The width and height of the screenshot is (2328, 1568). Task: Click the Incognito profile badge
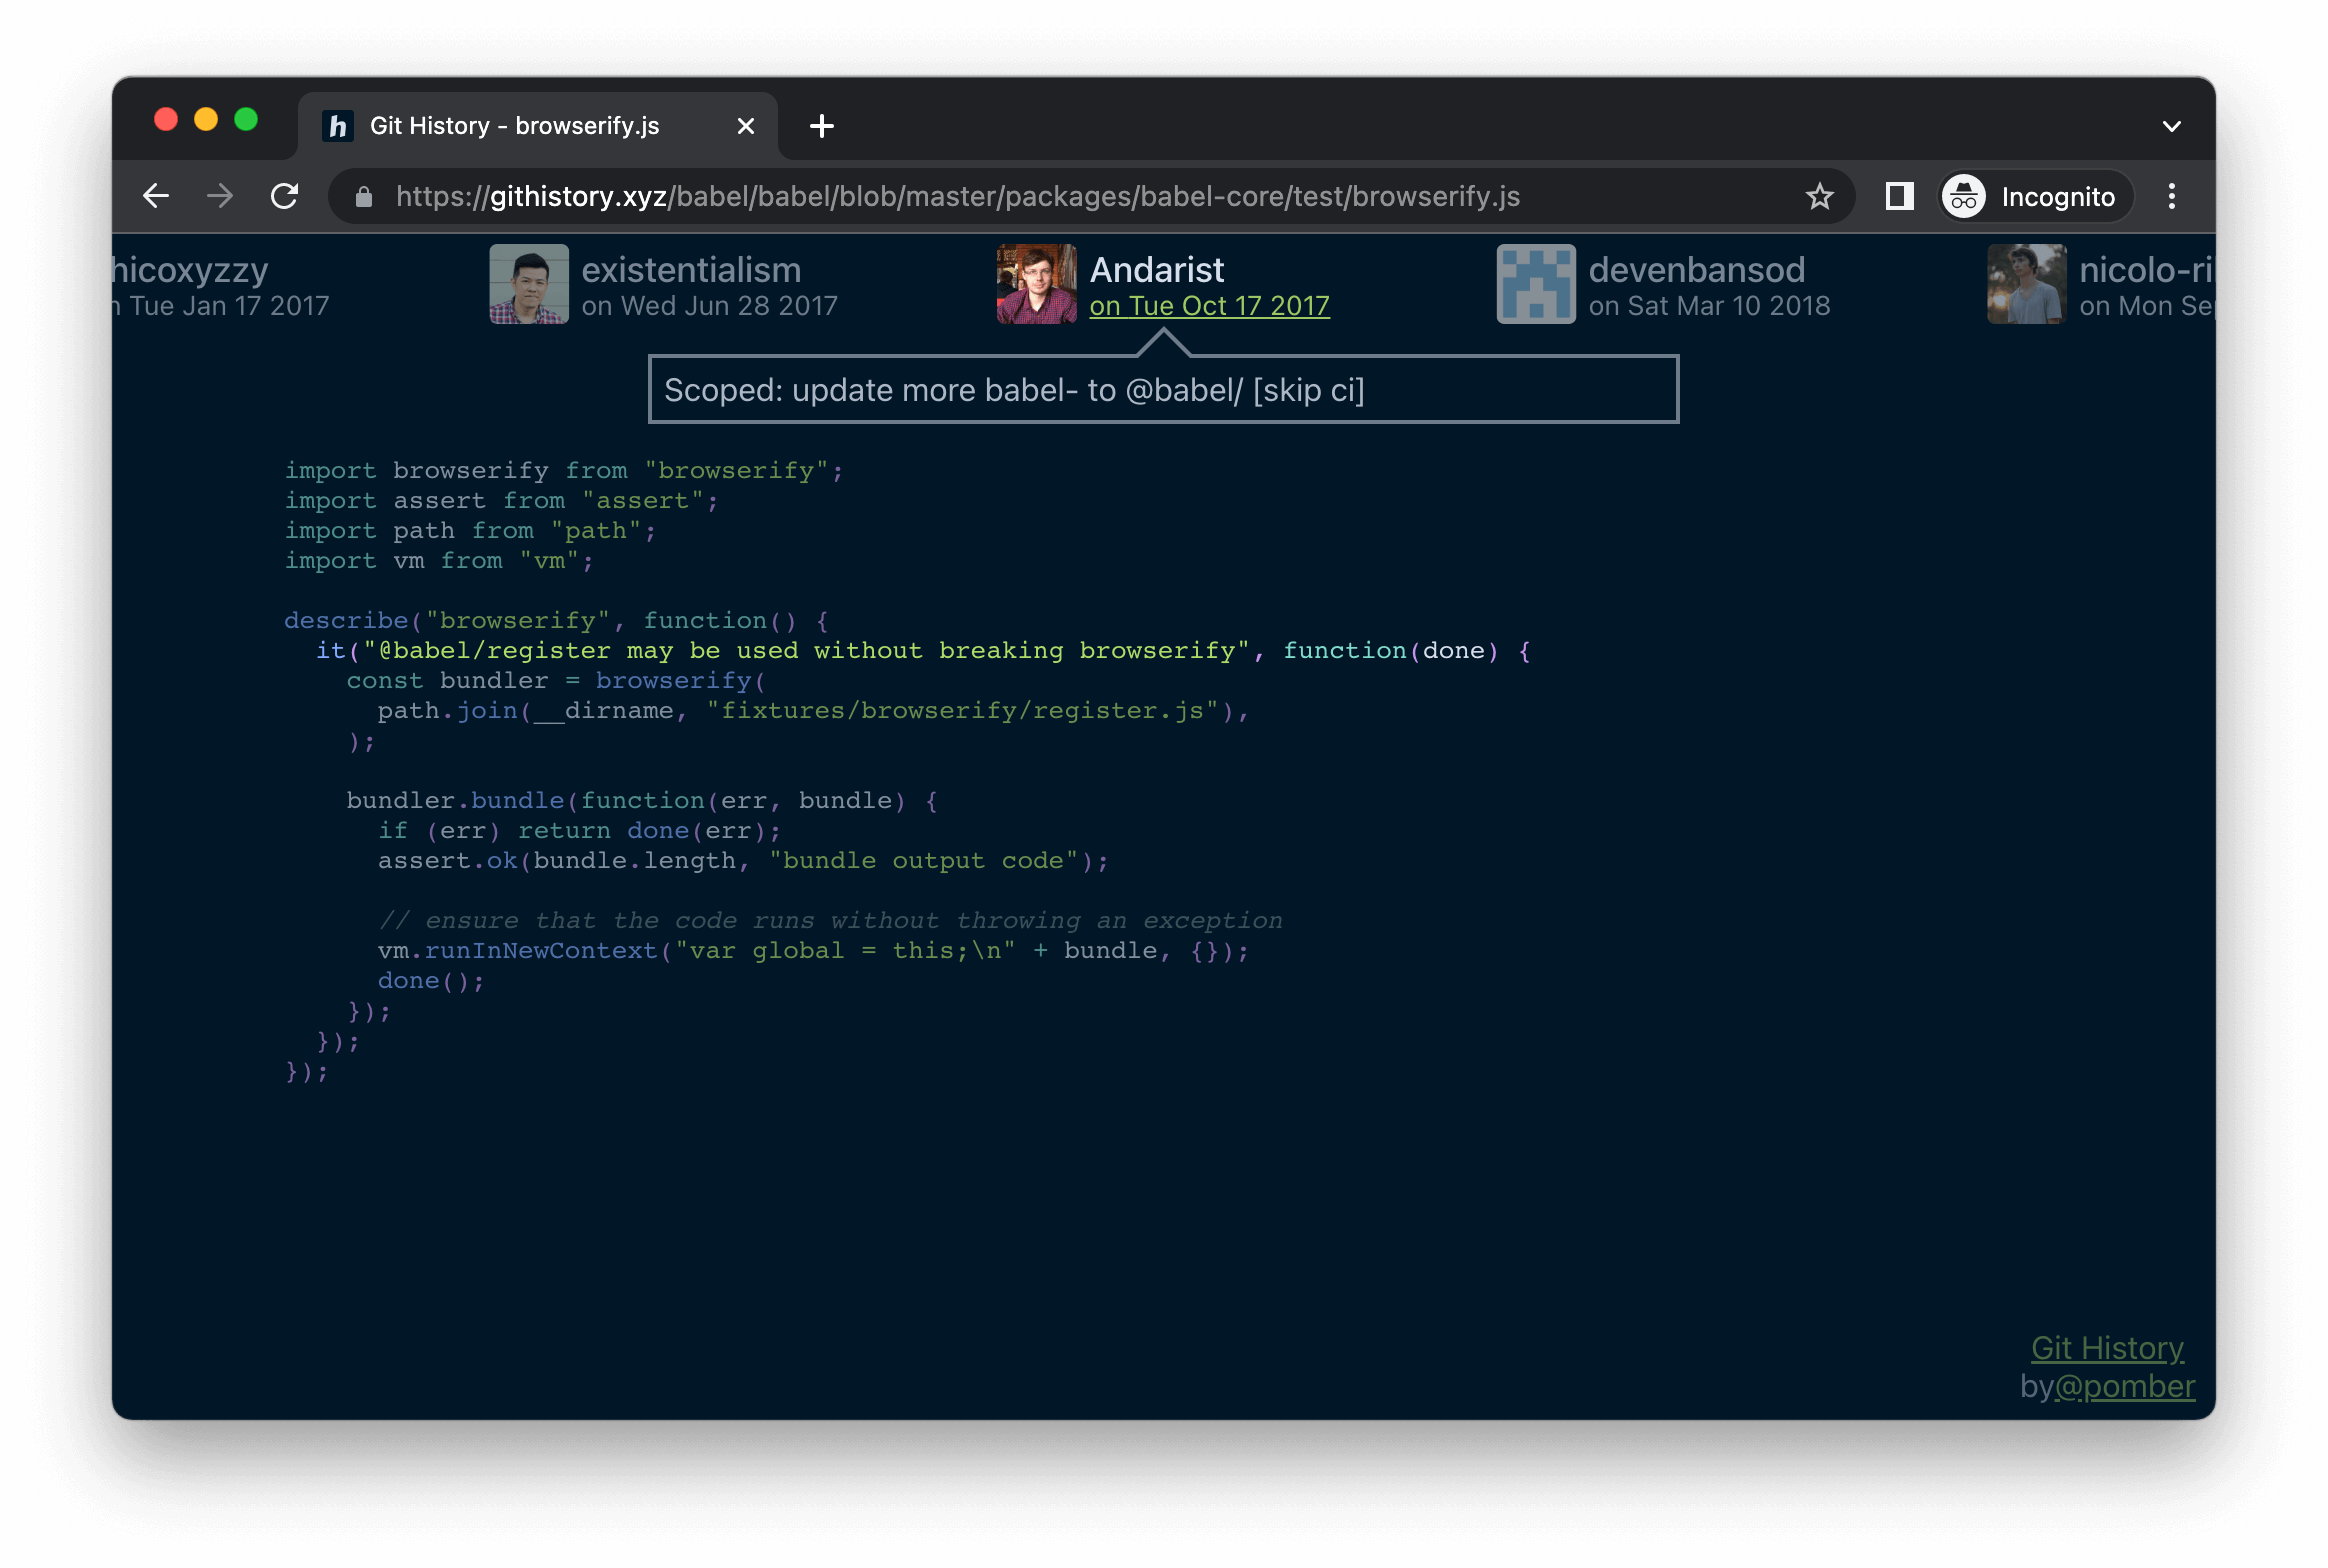pos(2035,196)
